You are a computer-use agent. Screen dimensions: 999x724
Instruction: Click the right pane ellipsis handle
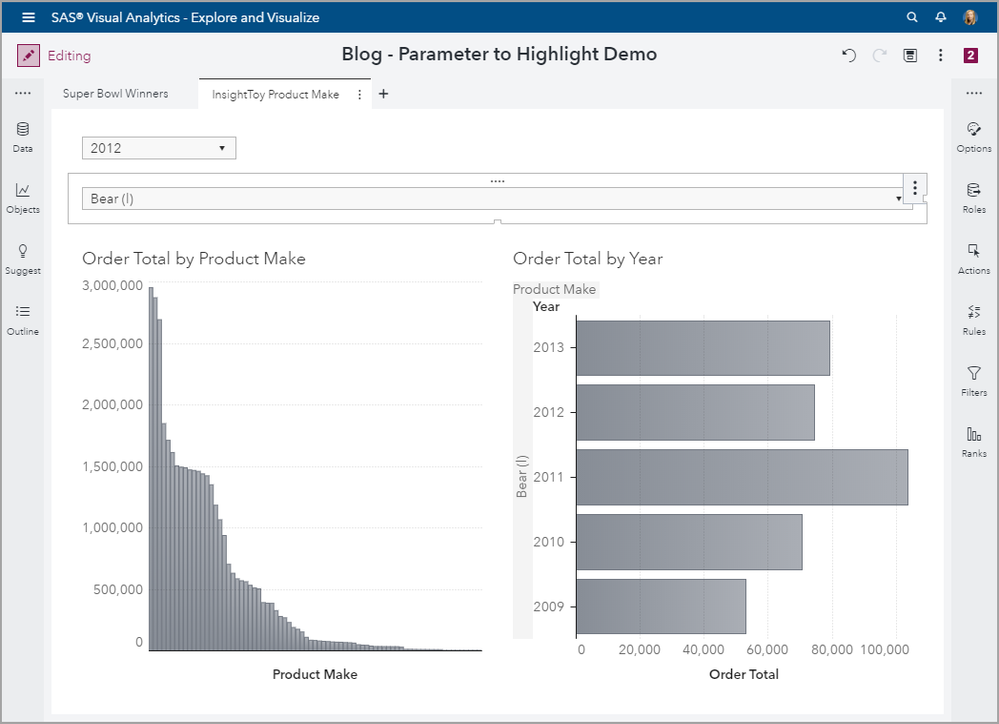pos(974,94)
